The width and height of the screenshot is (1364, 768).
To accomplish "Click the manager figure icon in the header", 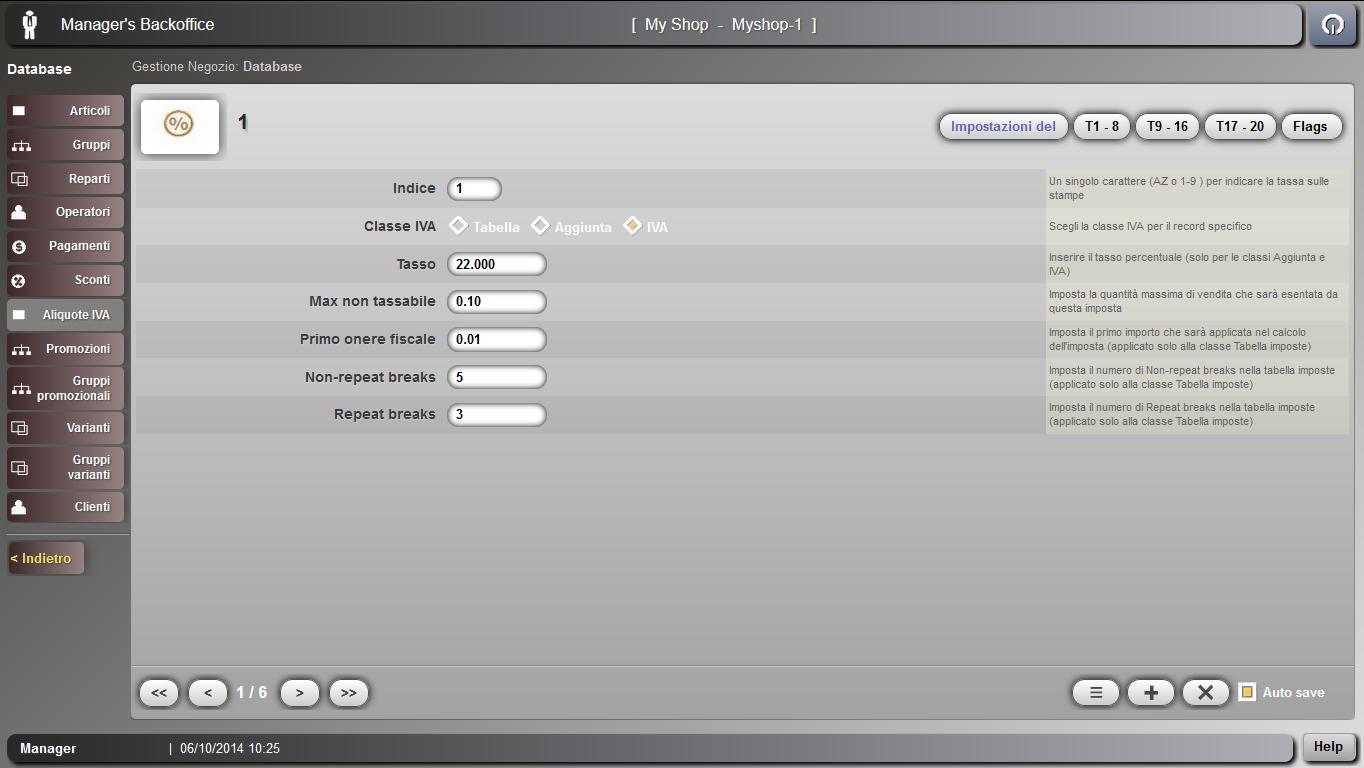I will (29, 25).
